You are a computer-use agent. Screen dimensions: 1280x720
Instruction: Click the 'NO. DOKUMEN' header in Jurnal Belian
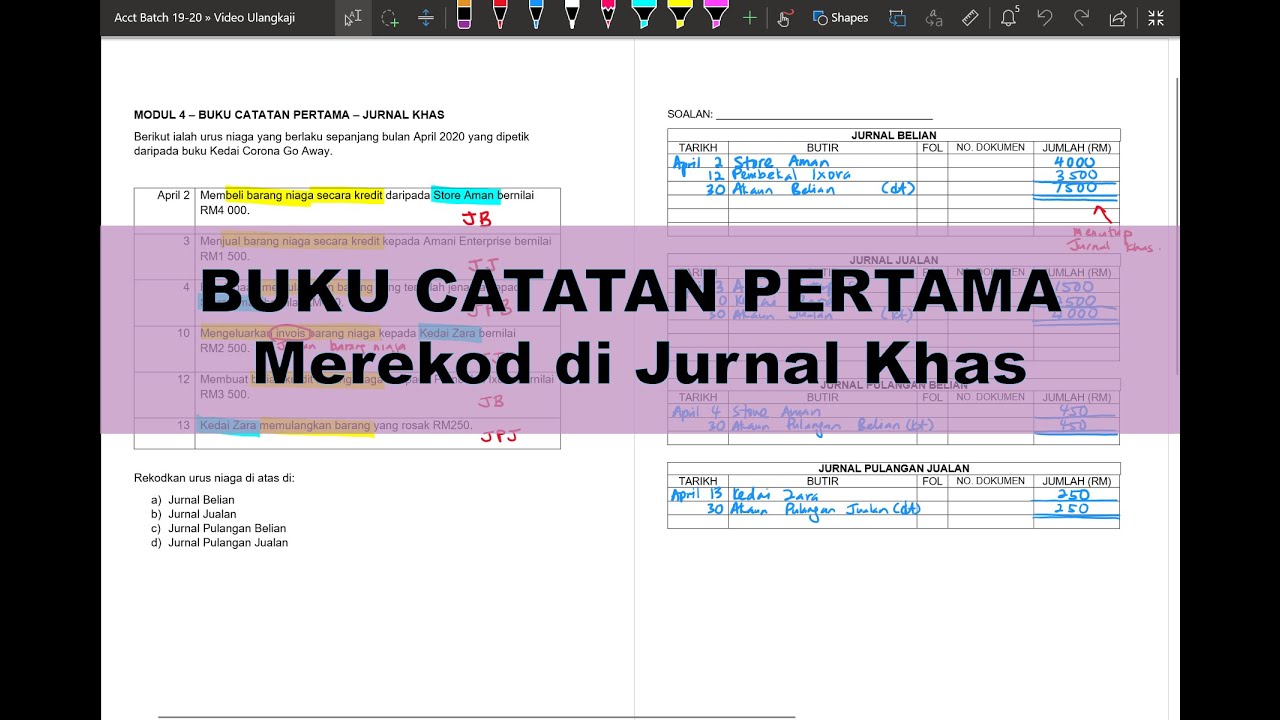pos(989,147)
